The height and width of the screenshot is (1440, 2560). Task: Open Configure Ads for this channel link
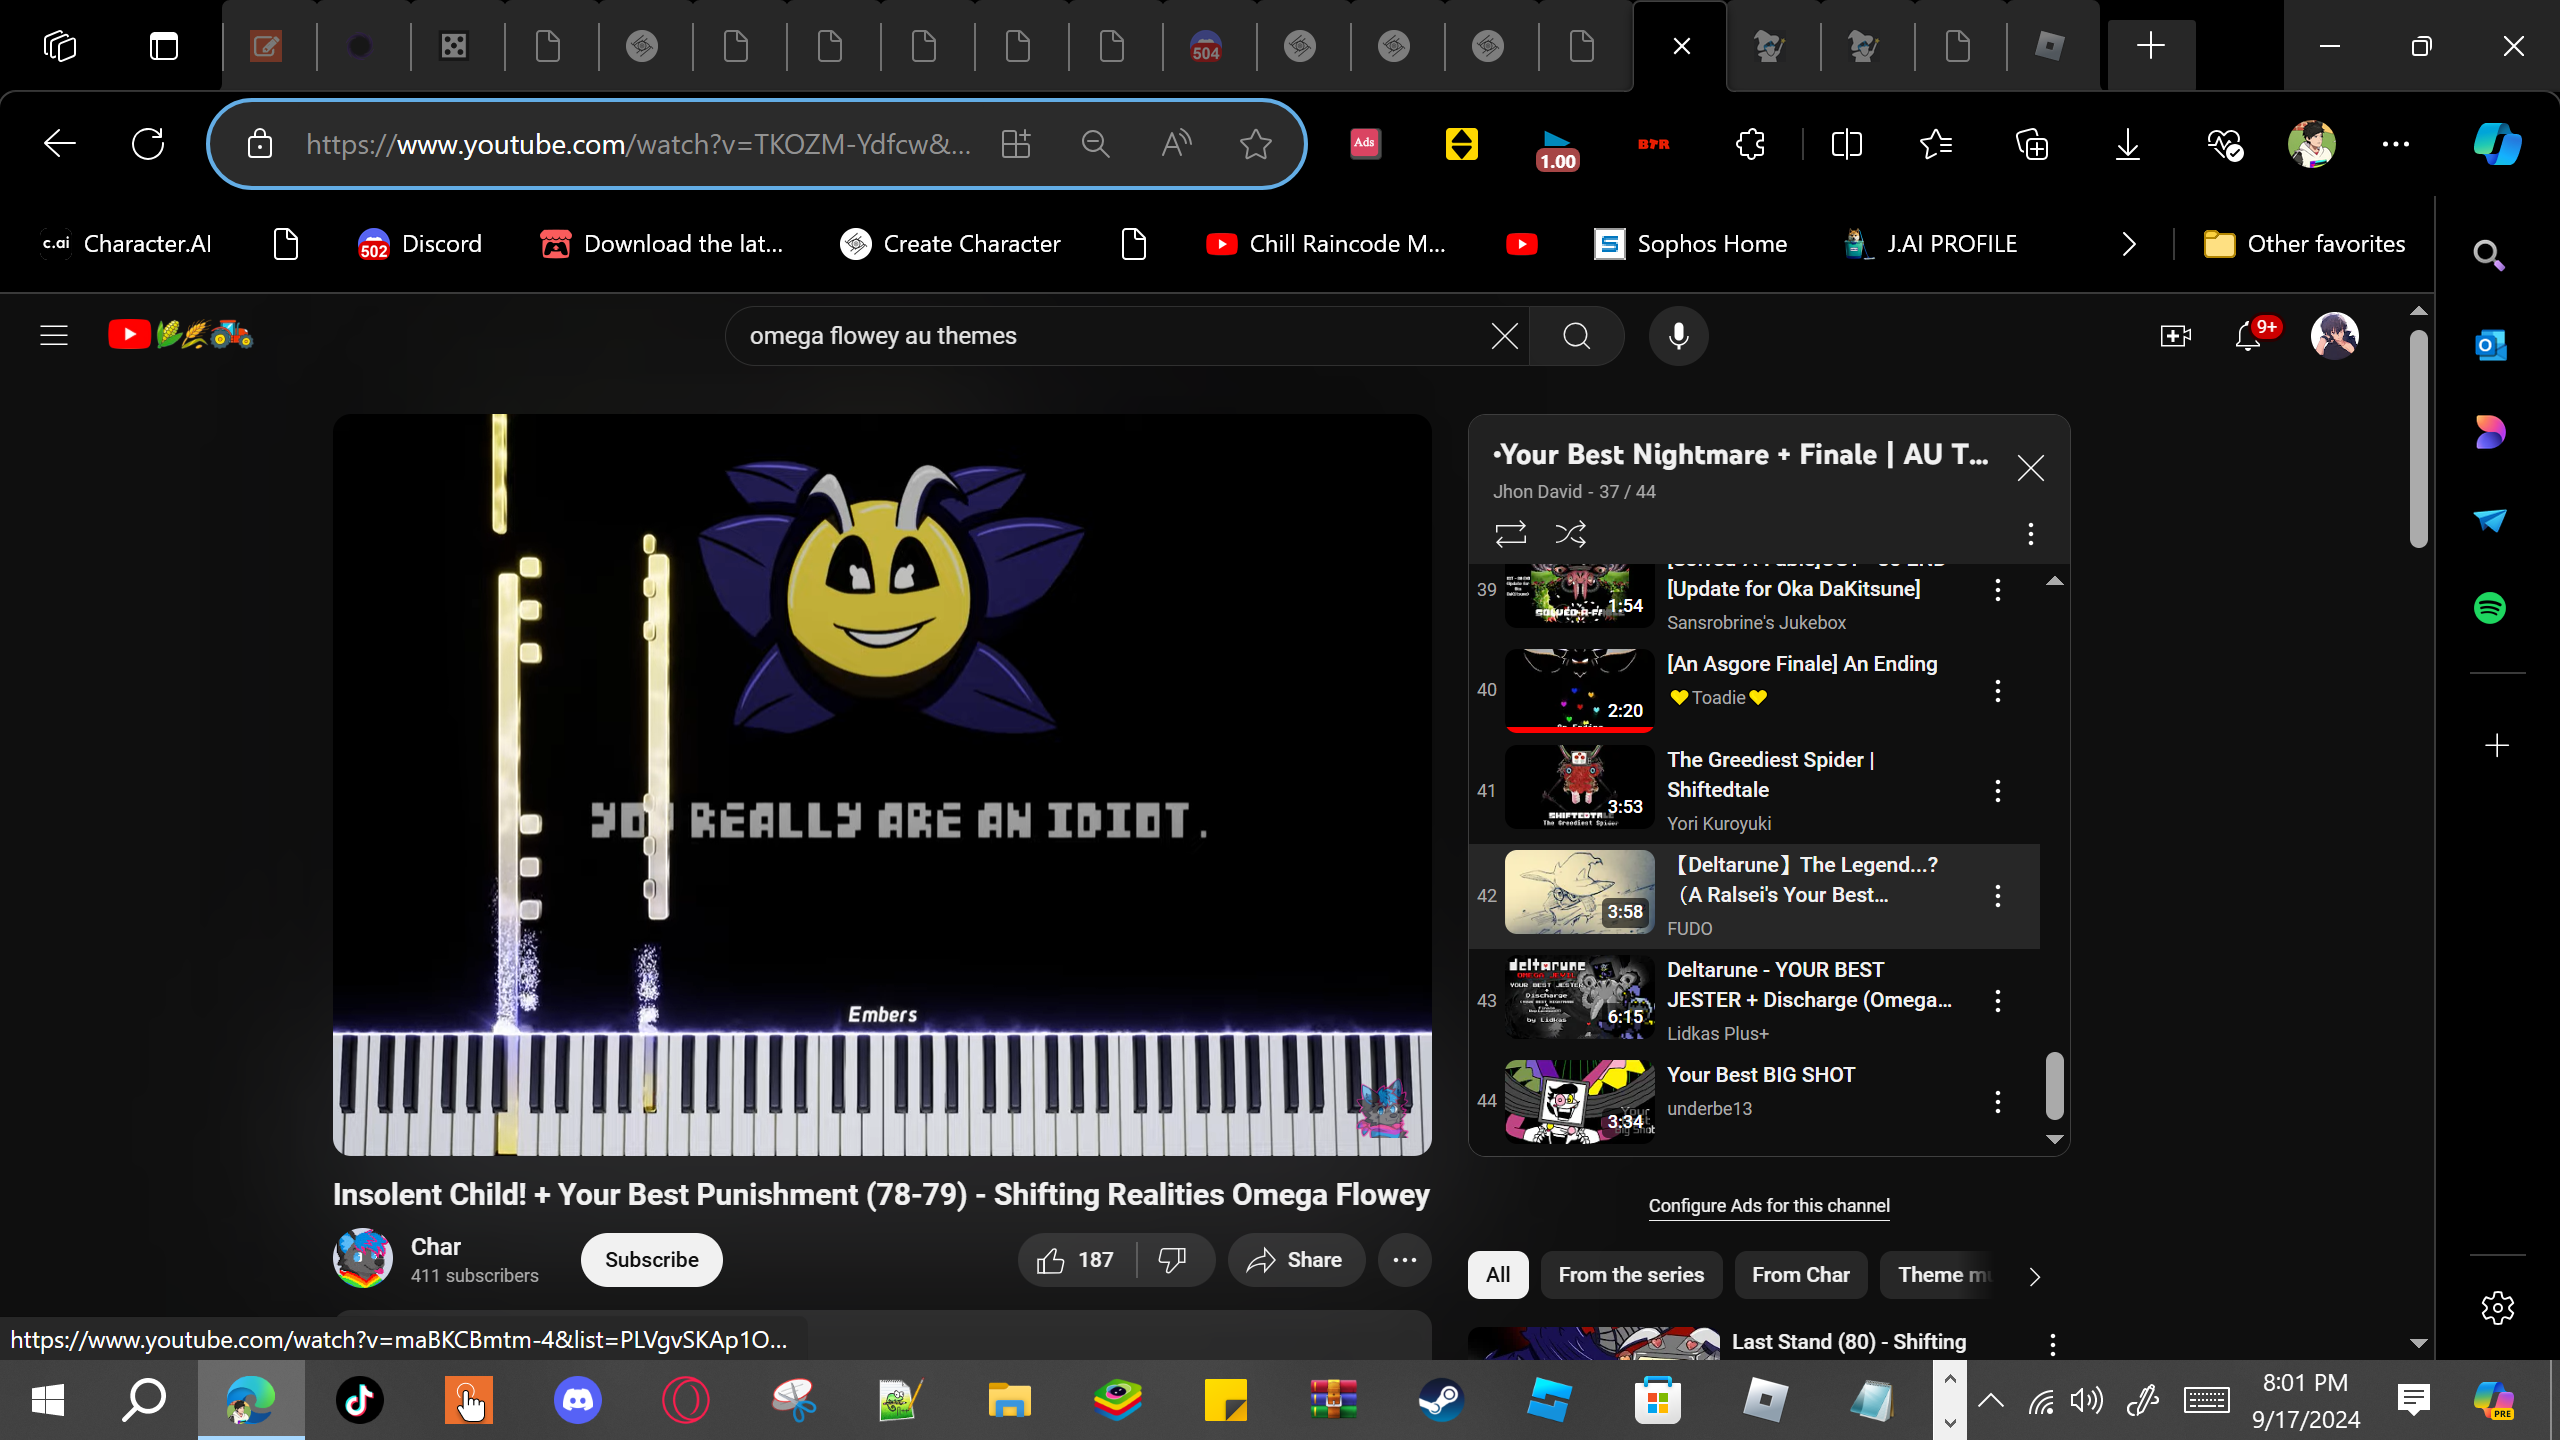coord(1769,1206)
